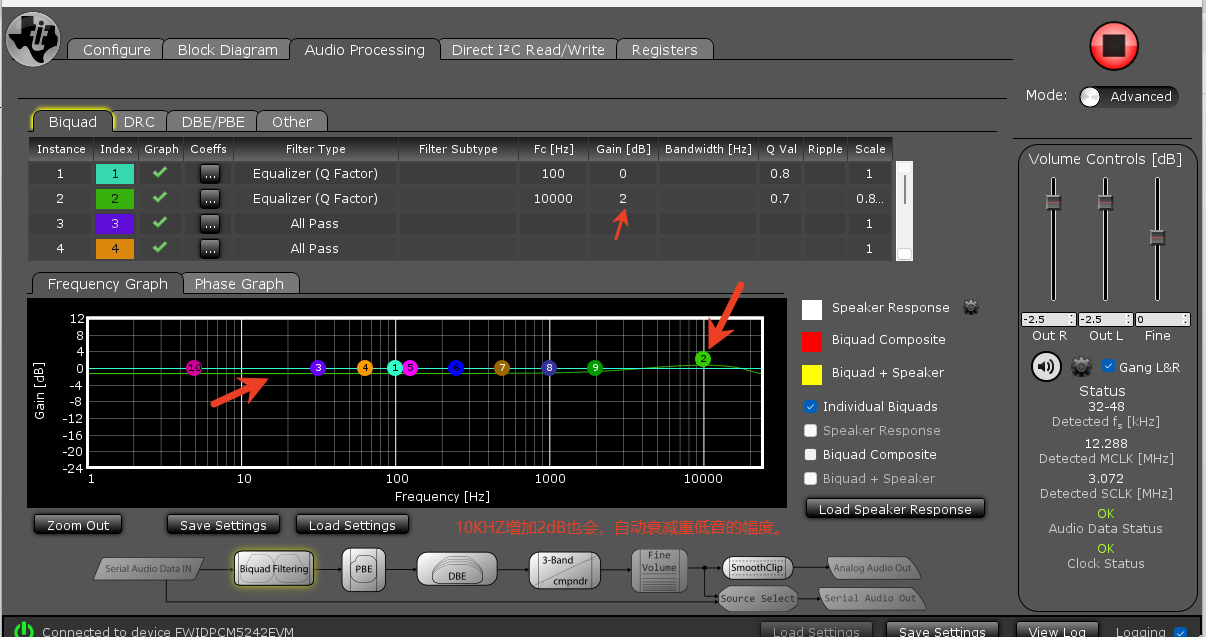
Task: Switch to the Block Diagram tab
Action: coord(227,50)
